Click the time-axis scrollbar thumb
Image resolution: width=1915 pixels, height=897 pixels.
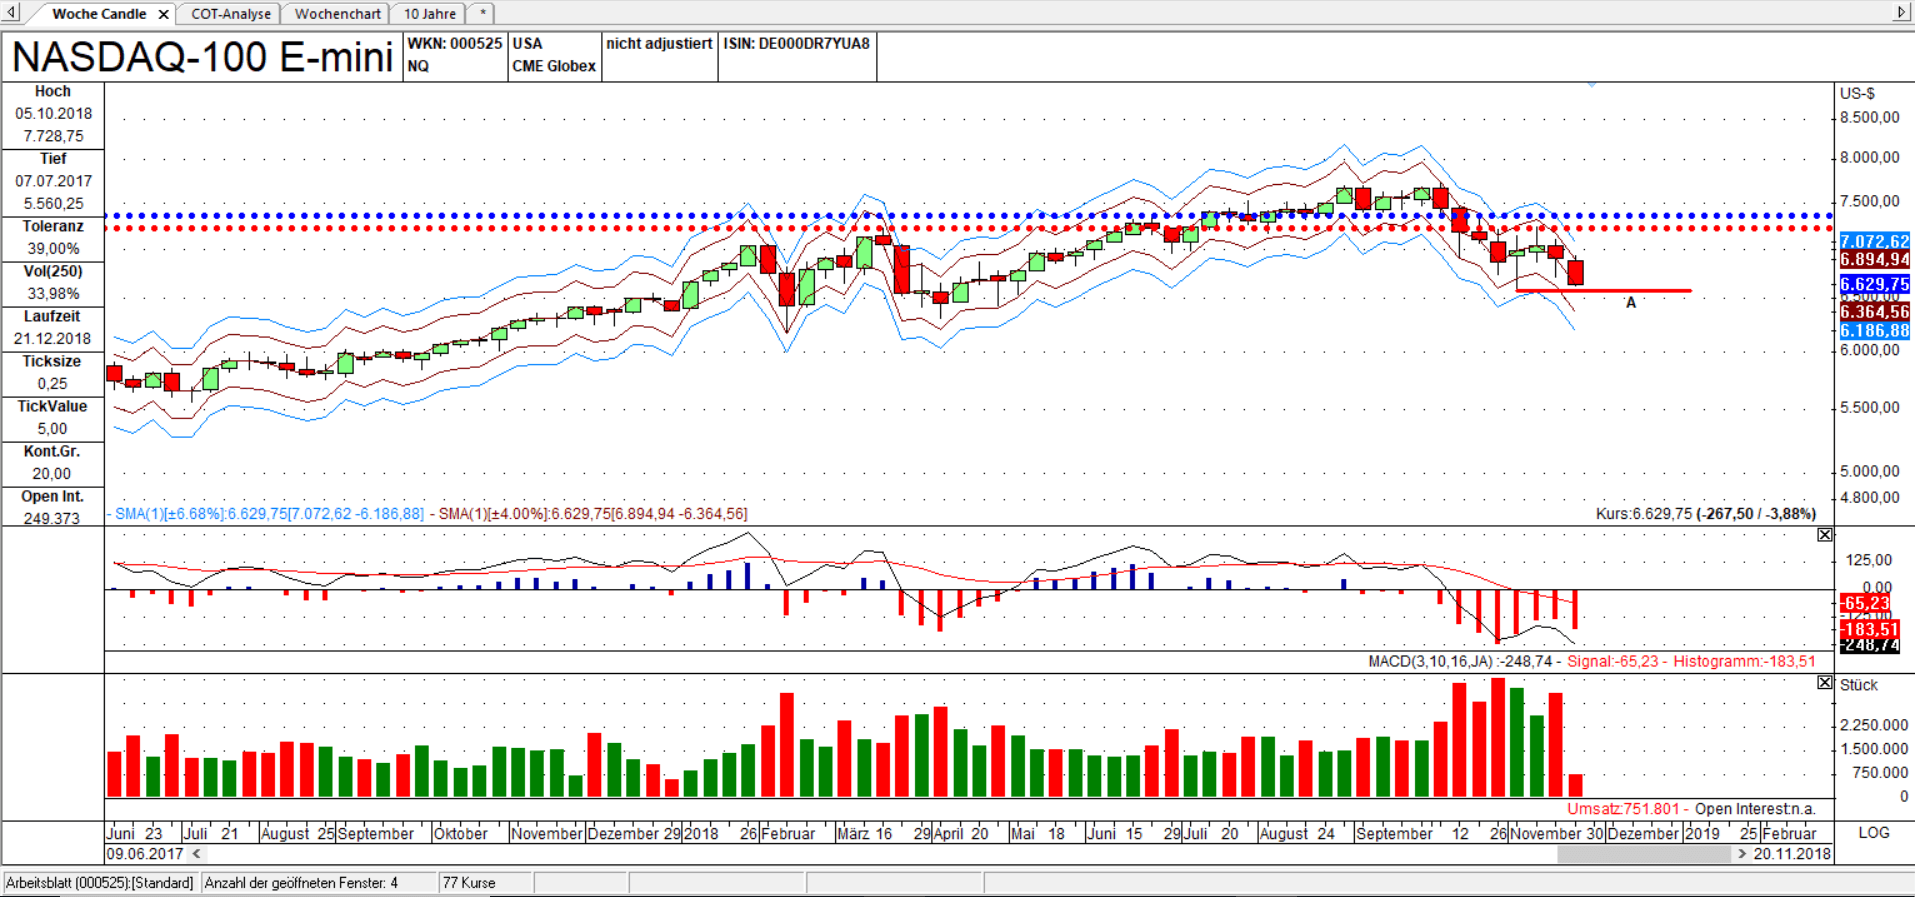[x=1644, y=854]
